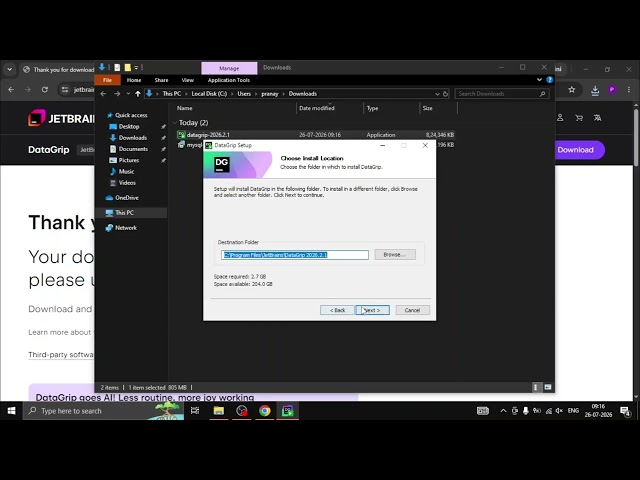Open File Explorer from taskbar

point(218,411)
